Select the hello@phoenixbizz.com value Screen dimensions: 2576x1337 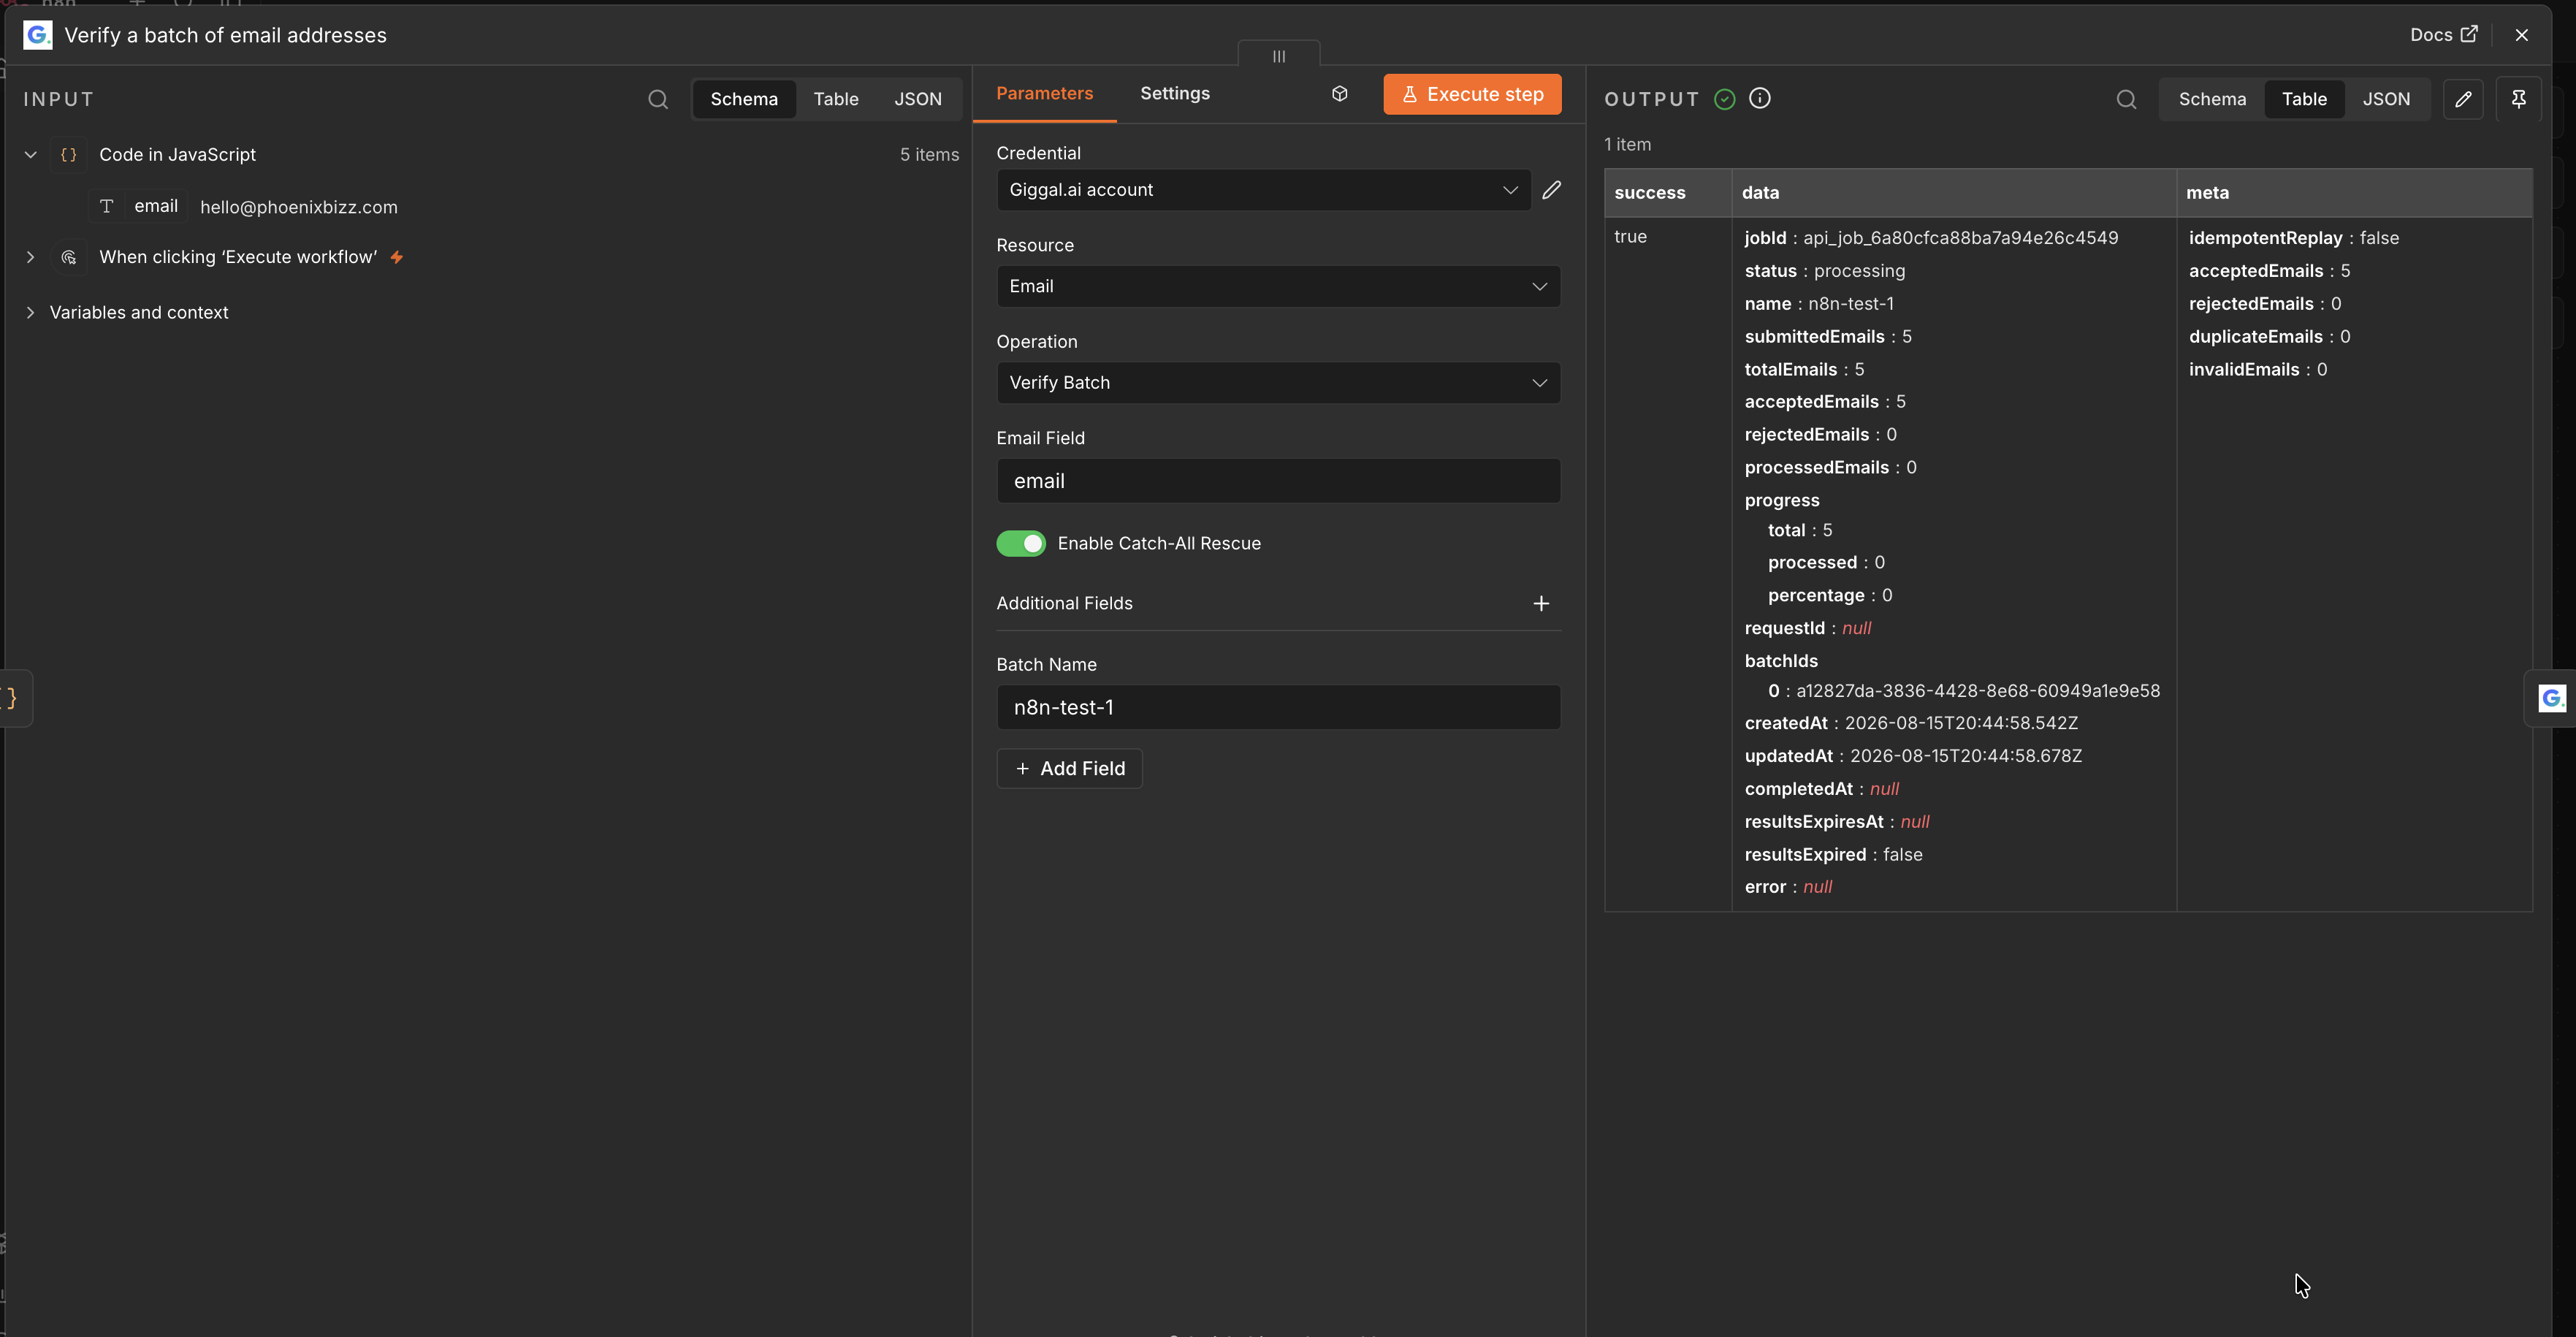(298, 207)
